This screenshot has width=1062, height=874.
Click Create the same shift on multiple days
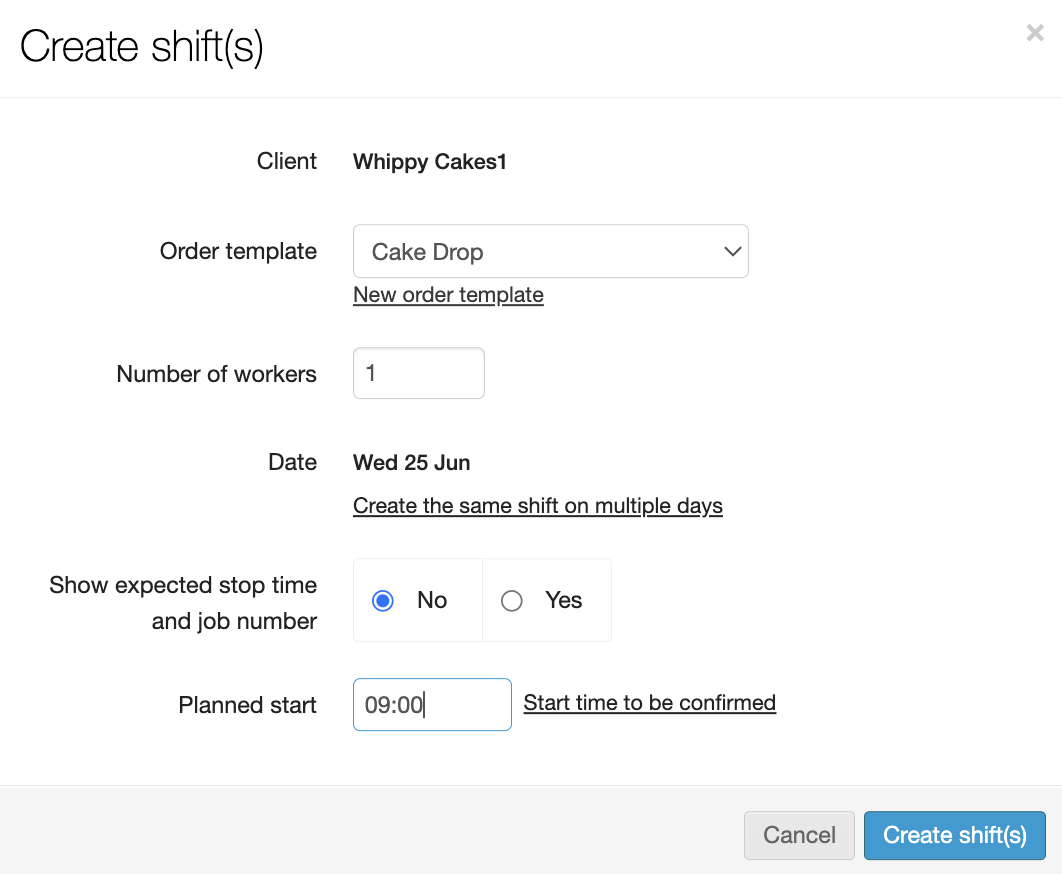[537, 506]
